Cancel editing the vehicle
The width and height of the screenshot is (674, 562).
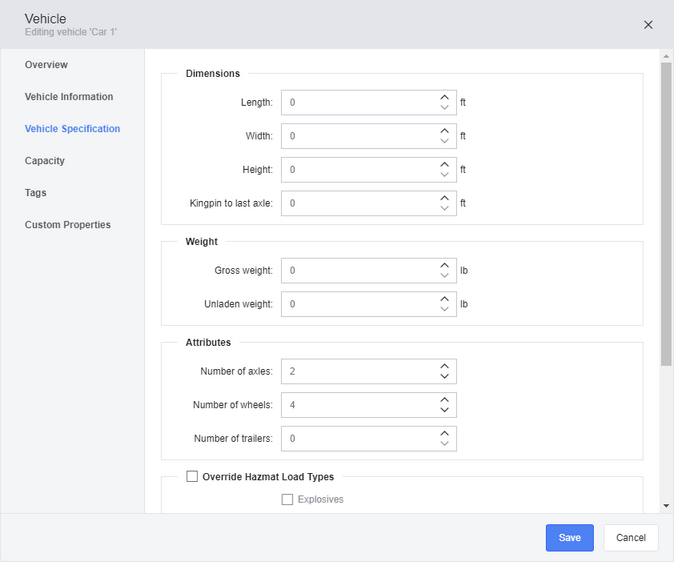(x=631, y=537)
